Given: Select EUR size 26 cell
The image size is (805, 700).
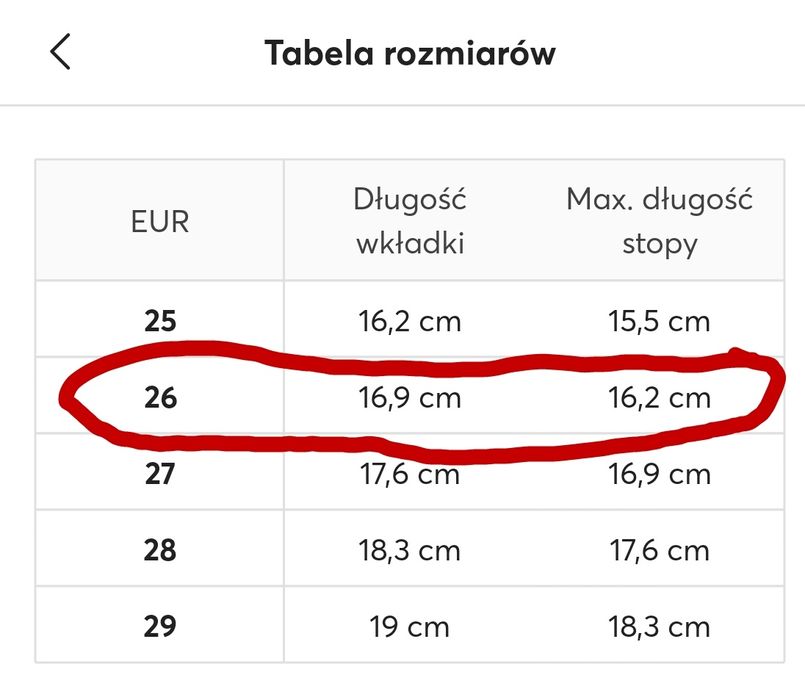Looking at the screenshot, I should (x=160, y=398).
